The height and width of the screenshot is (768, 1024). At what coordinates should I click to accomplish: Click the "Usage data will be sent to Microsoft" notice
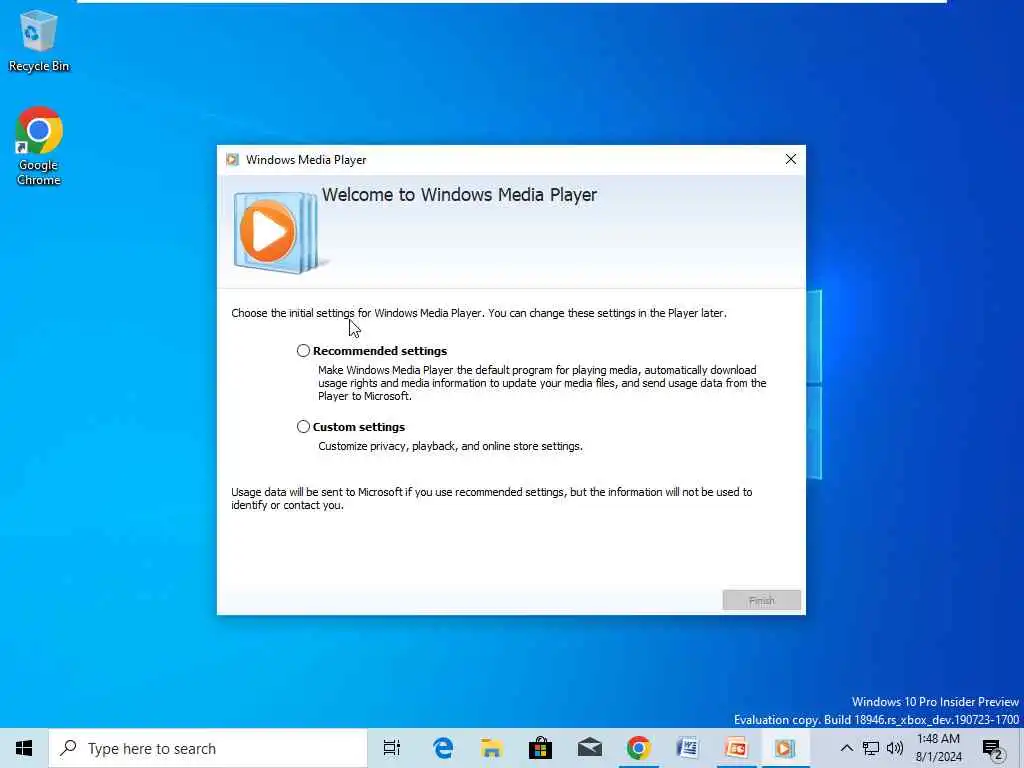tap(492, 498)
